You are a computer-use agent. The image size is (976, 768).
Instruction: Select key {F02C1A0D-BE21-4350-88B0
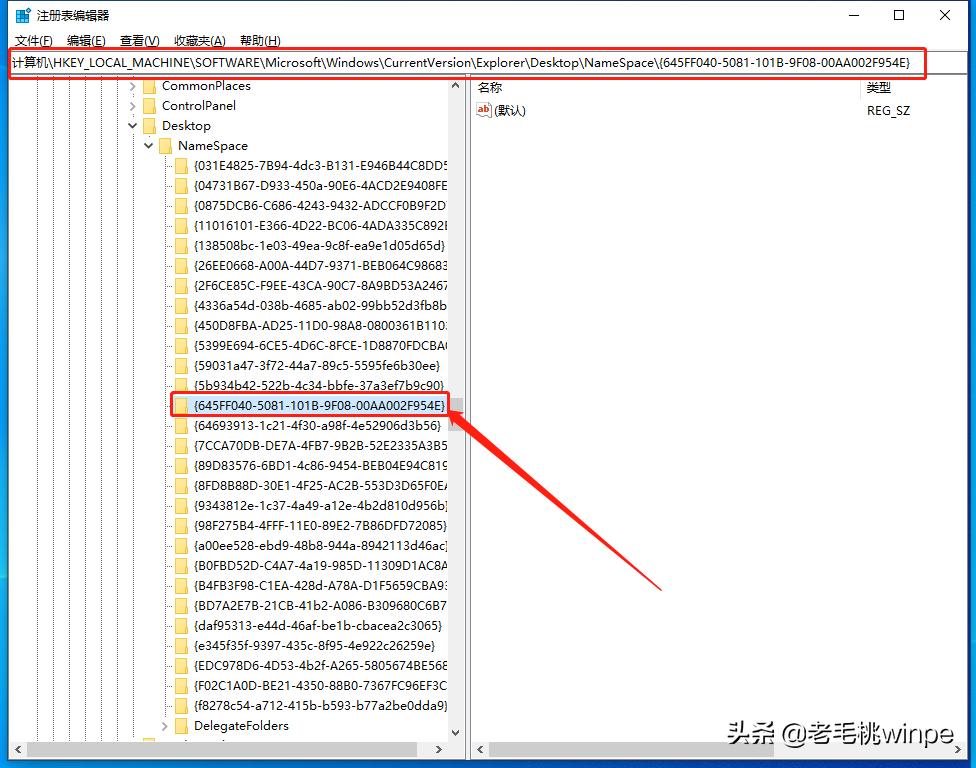[x=320, y=686]
